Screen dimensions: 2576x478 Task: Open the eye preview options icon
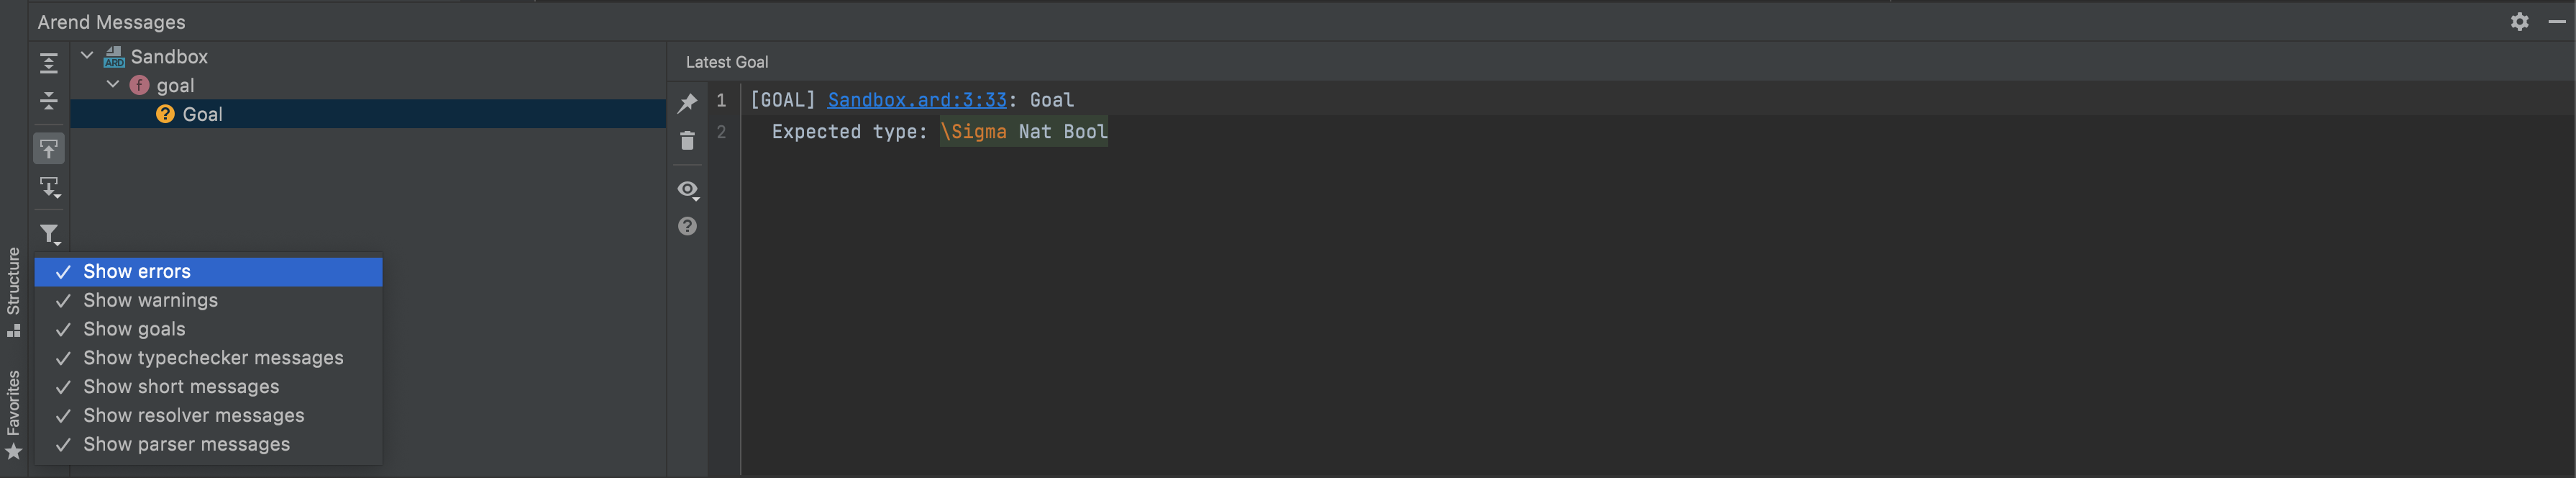(x=687, y=189)
